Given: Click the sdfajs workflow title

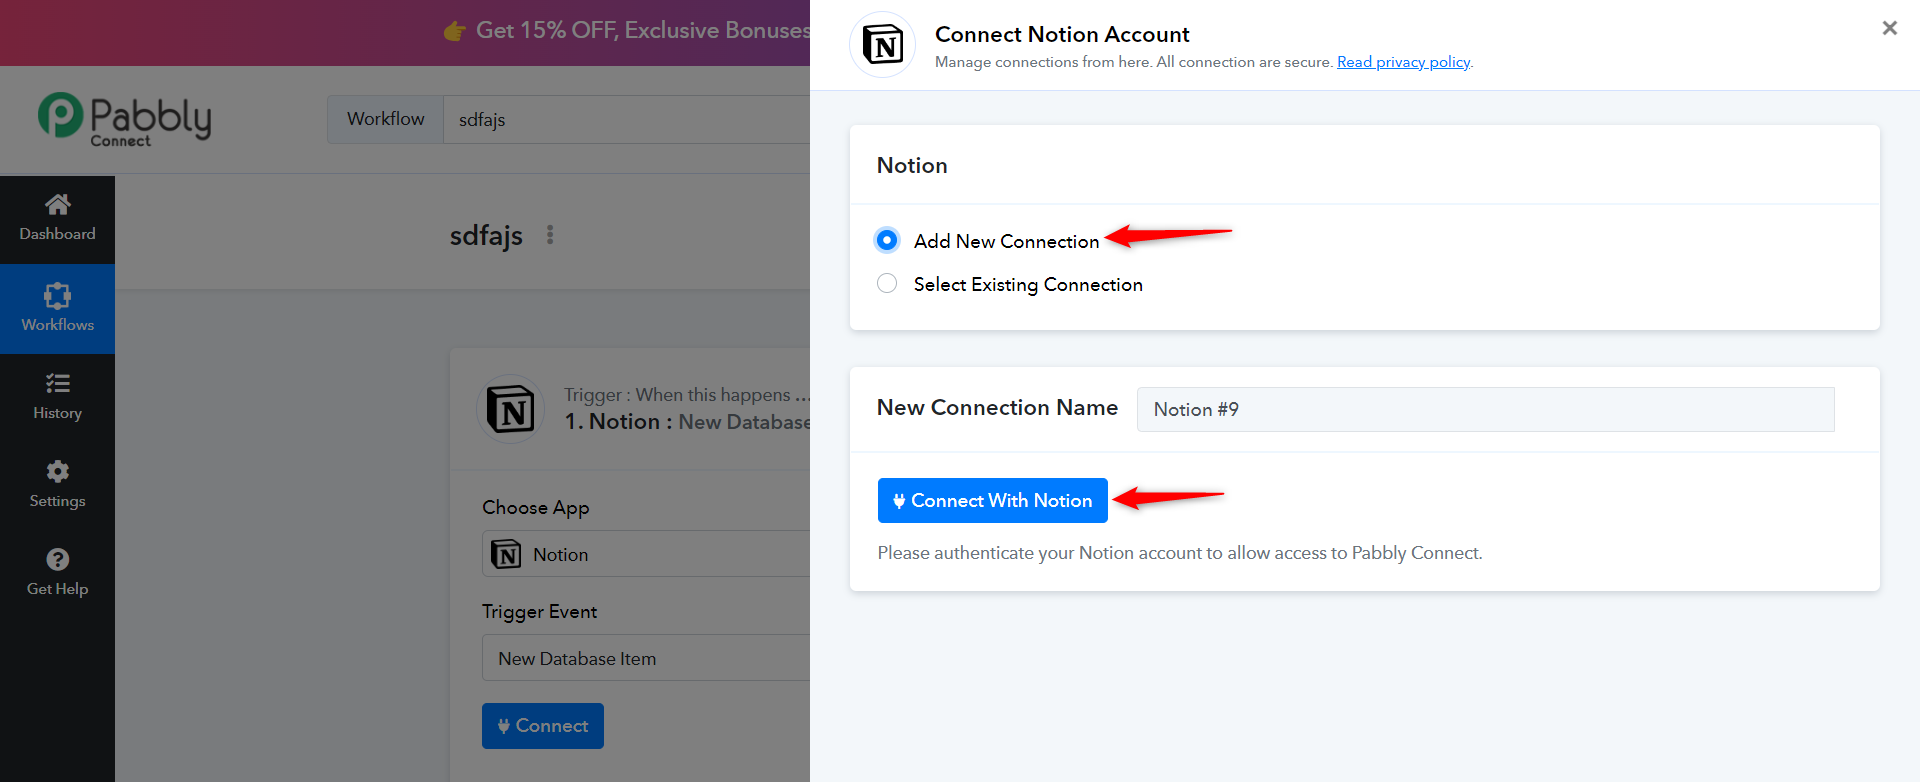Looking at the screenshot, I should point(486,236).
